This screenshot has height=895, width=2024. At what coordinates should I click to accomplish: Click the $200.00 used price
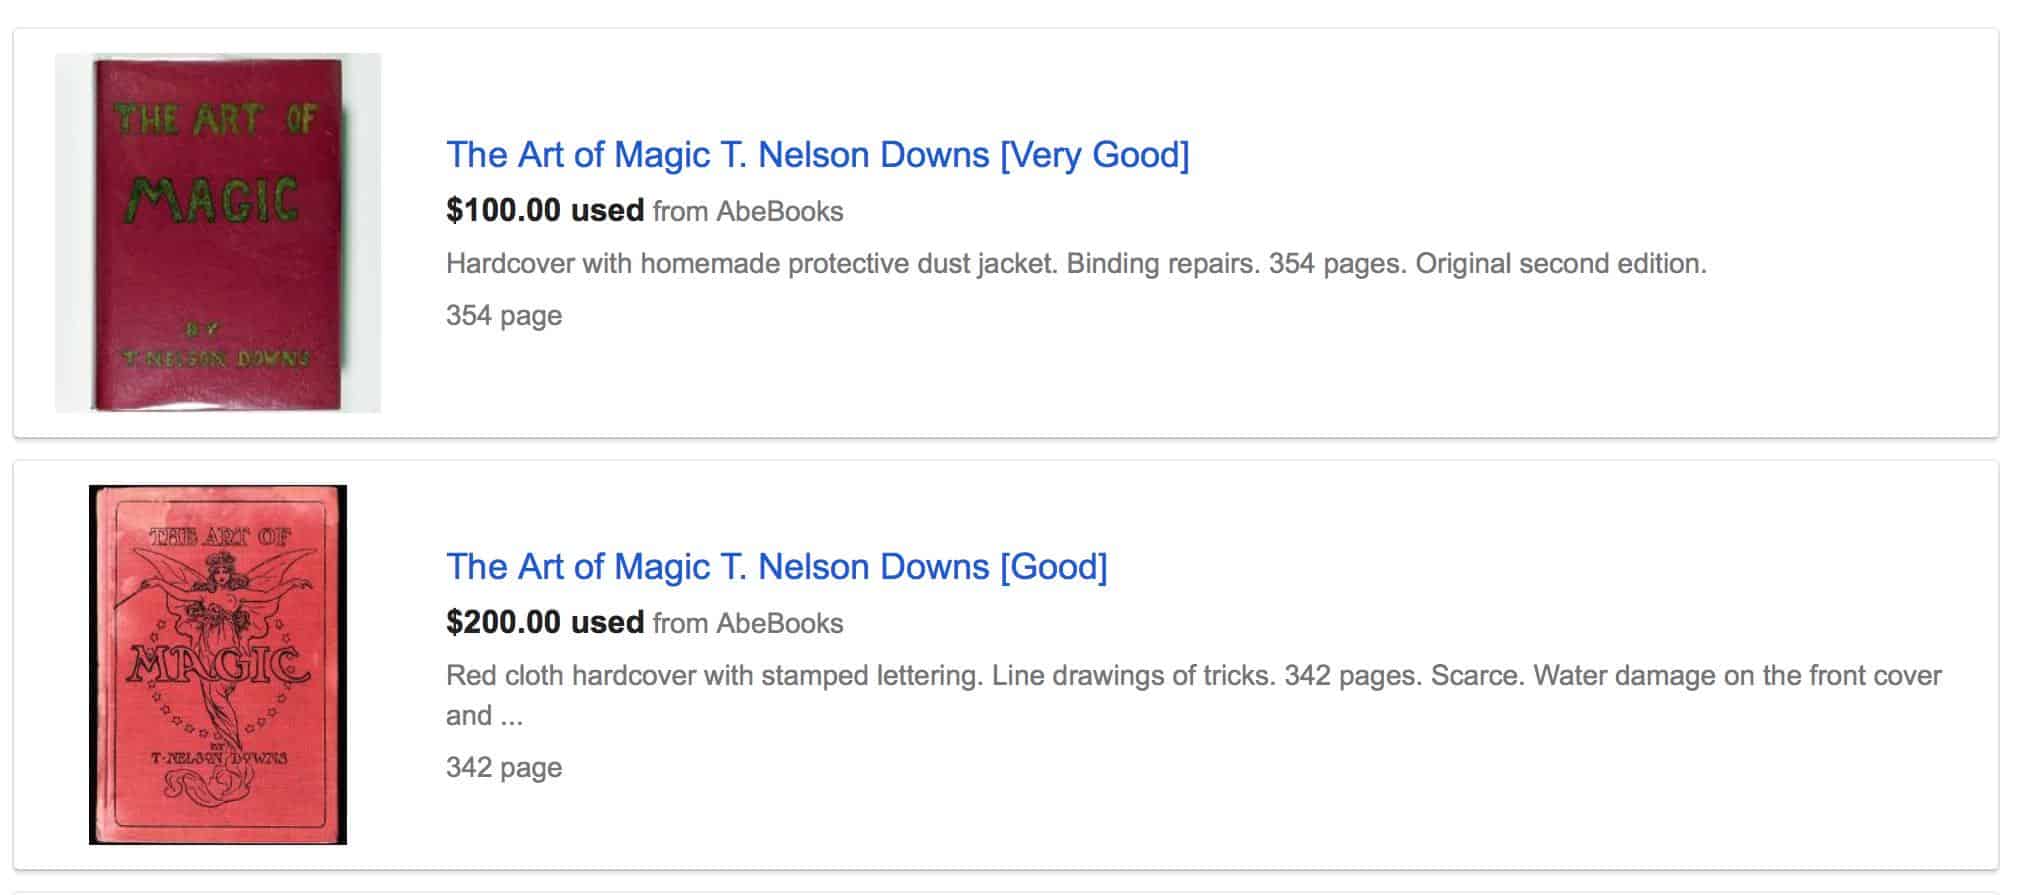click(x=545, y=622)
